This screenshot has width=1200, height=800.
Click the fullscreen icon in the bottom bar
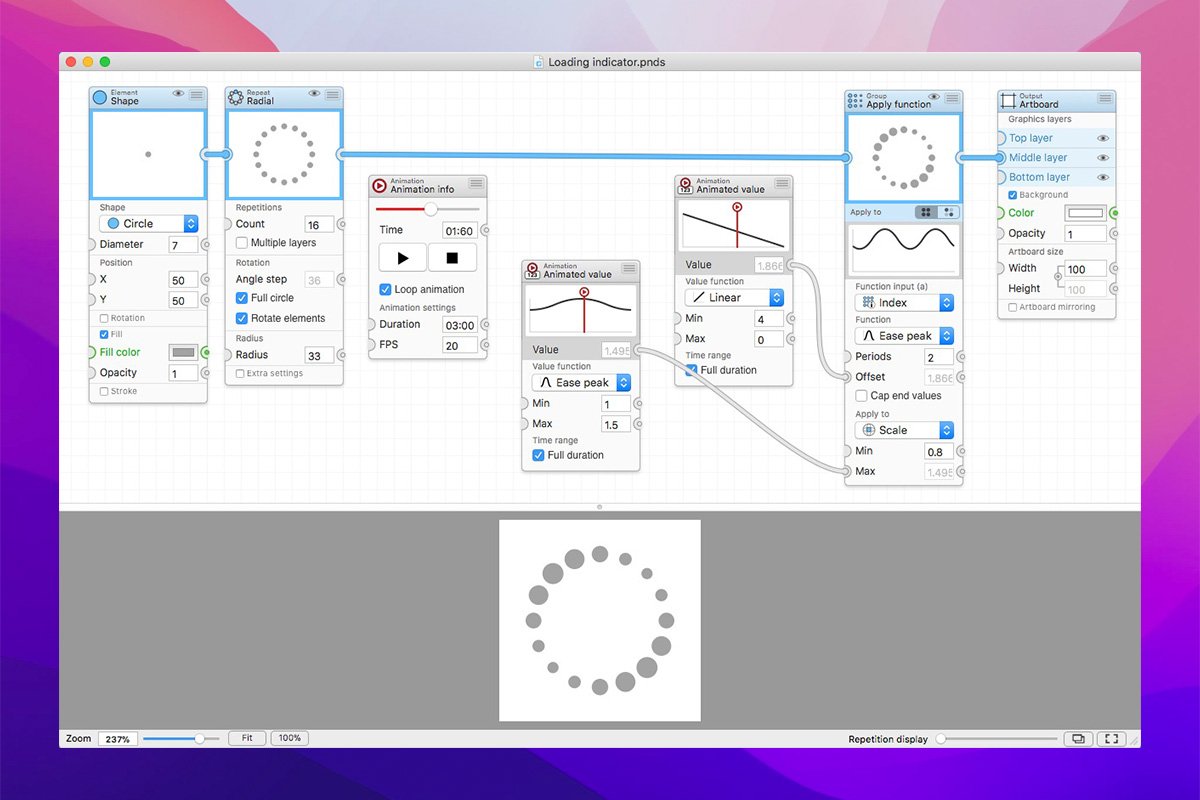click(1110, 739)
